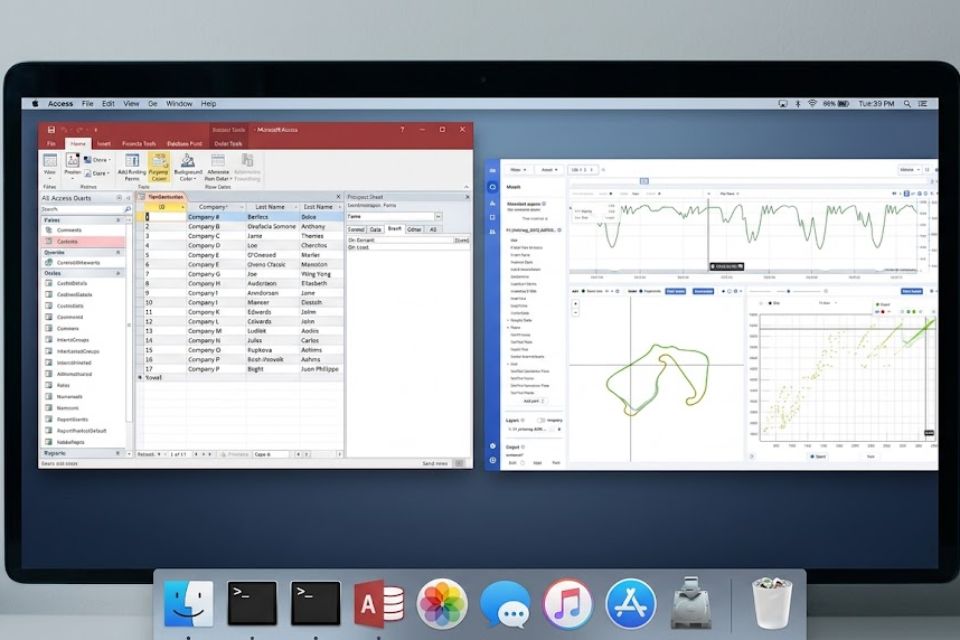Click the range handle on the top timeline bar

644,181
